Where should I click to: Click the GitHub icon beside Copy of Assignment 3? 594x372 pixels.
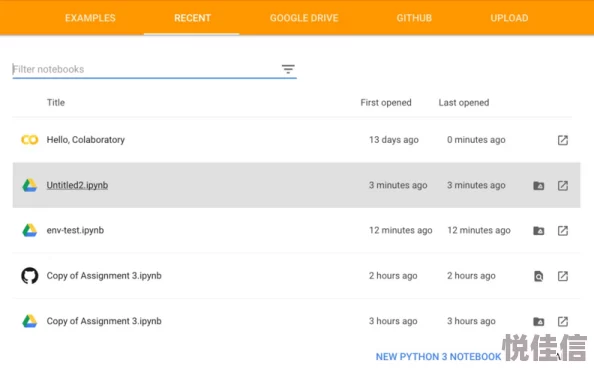pos(30,276)
